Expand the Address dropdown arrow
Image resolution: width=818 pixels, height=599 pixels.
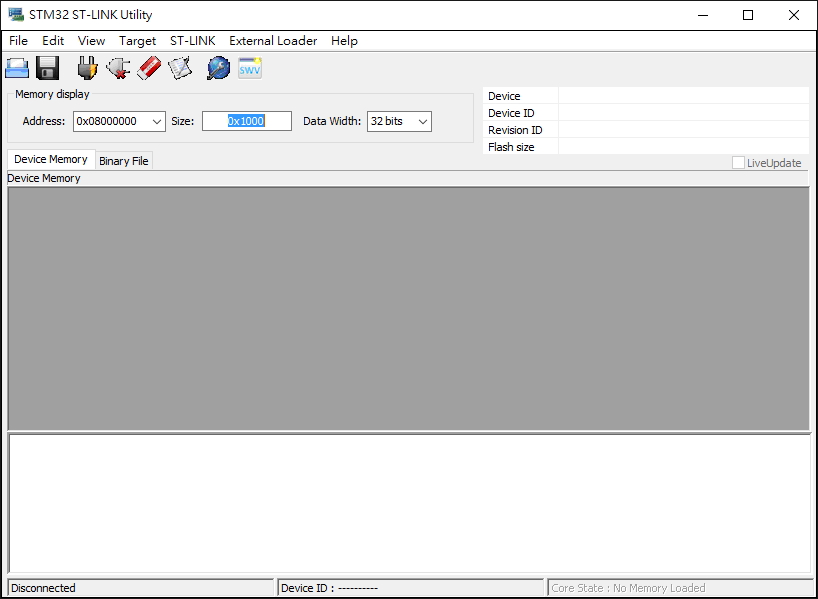[x=157, y=122]
